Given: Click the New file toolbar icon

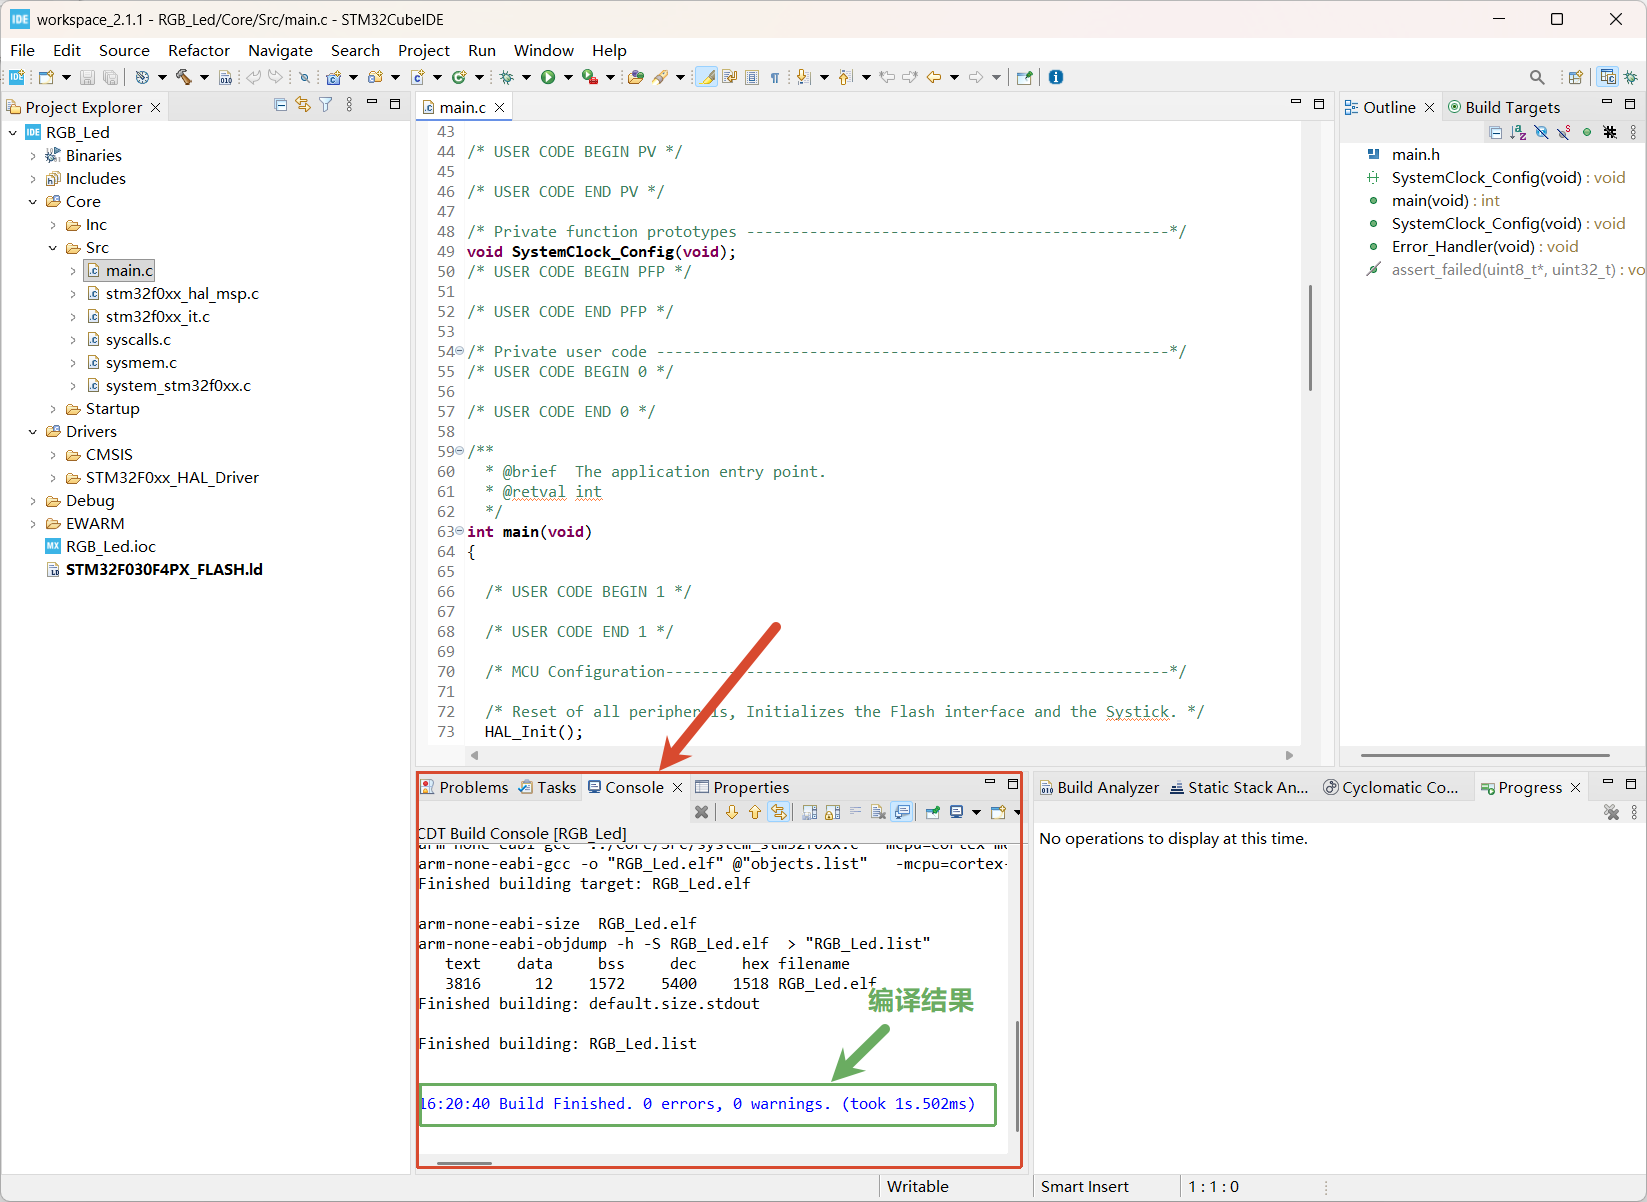Looking at the screenshot, I should click(x=46, y=77).
